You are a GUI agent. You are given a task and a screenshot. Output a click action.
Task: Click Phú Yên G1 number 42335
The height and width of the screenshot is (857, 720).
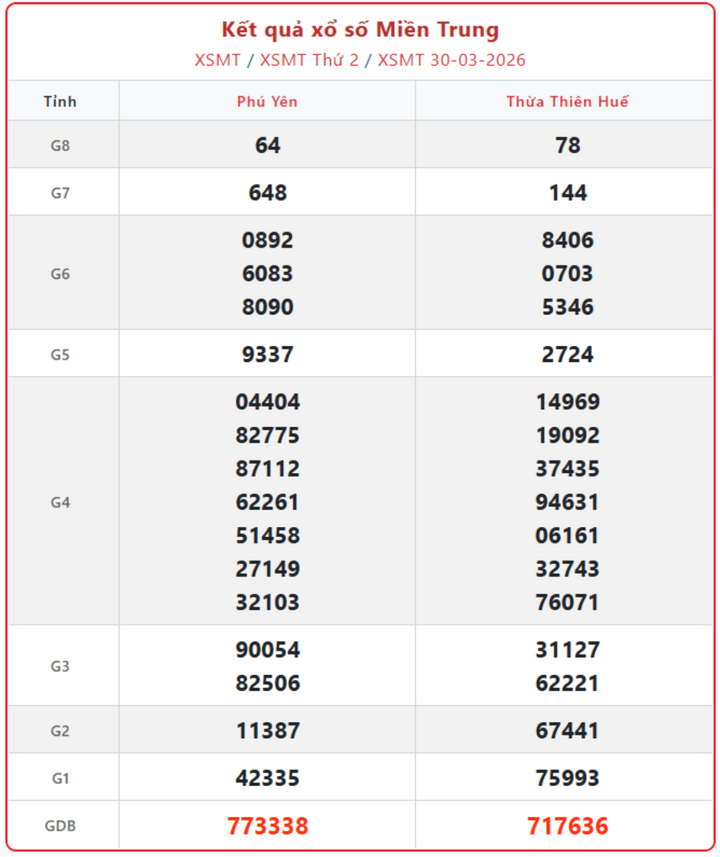pos(267,778)
